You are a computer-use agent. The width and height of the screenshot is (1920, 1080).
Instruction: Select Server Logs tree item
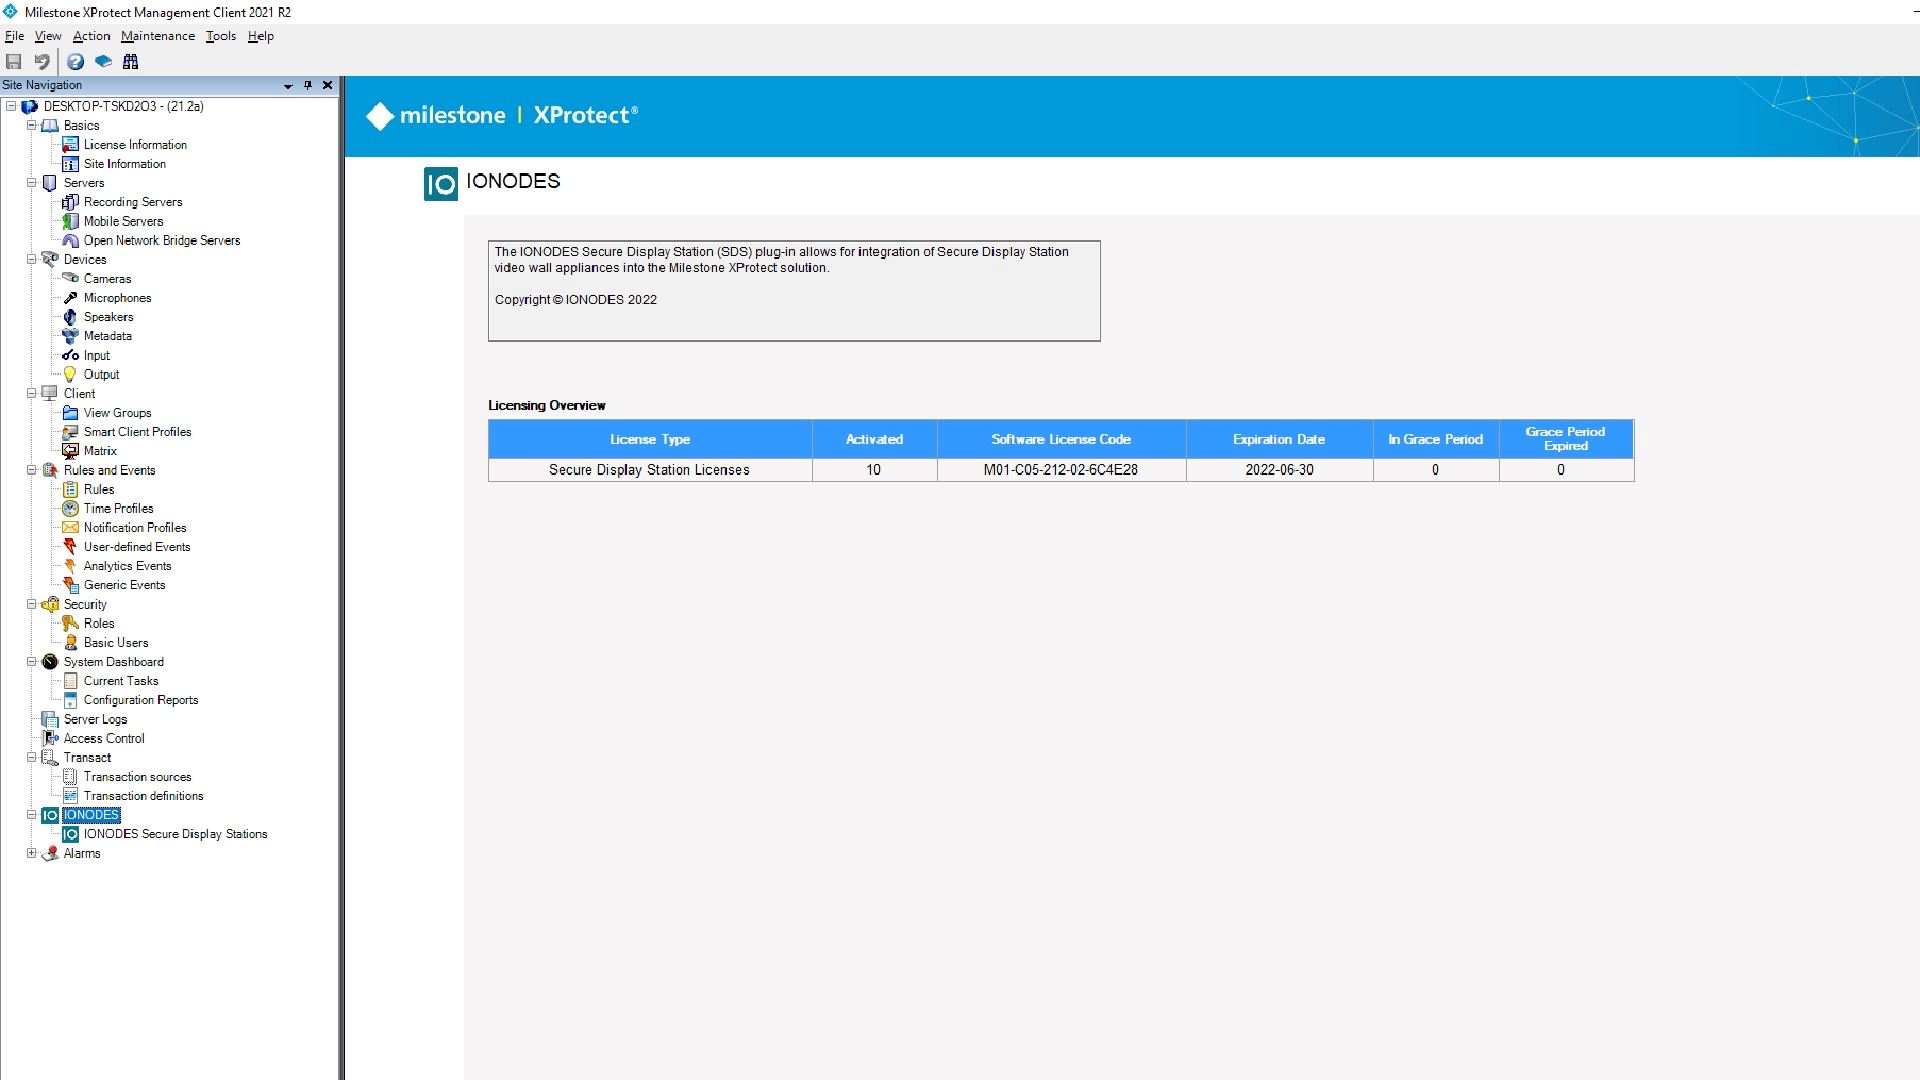tap(95, 719)
